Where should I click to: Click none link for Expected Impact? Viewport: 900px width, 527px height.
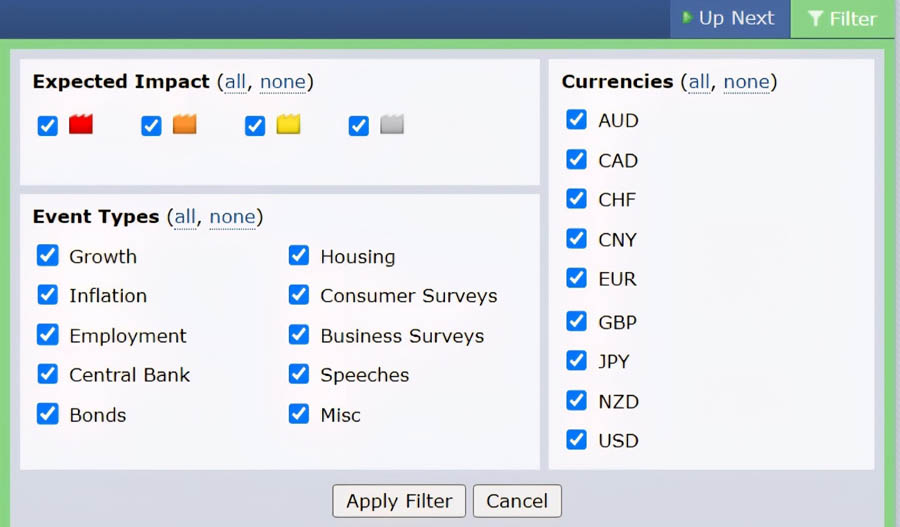[x=283, y=82]
